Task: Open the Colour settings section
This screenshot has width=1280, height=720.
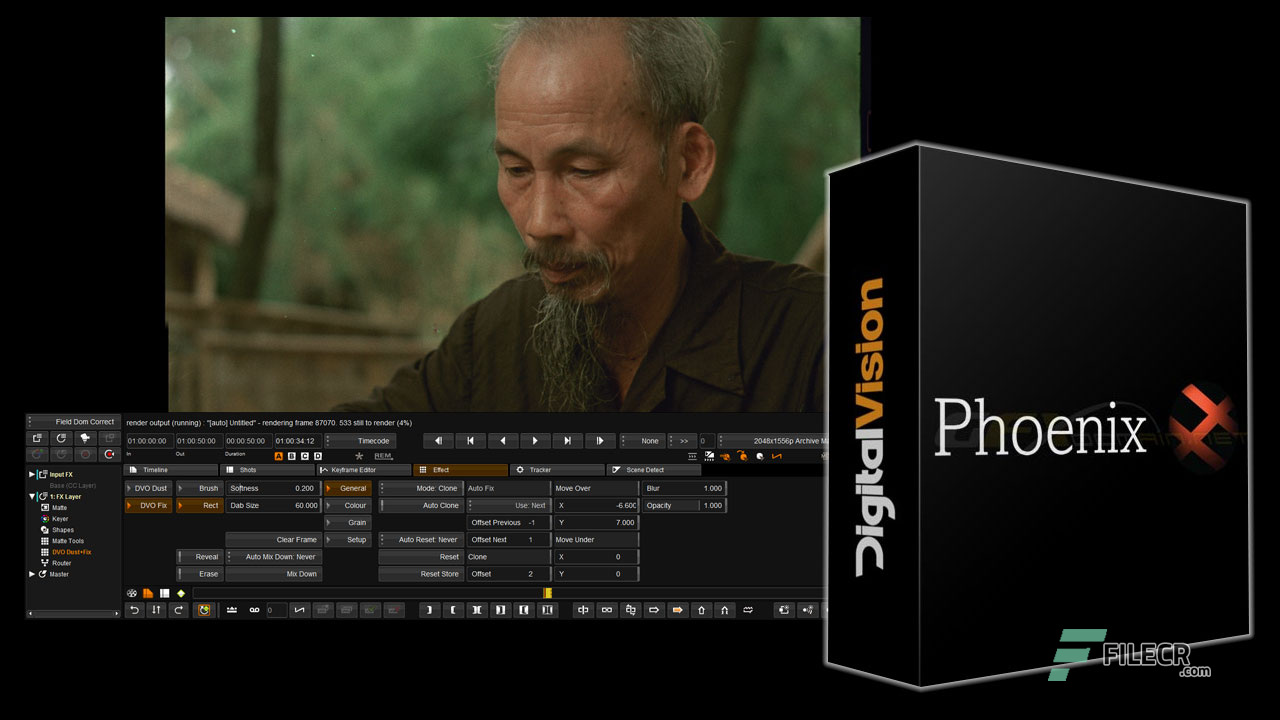Action: [348, 506]
